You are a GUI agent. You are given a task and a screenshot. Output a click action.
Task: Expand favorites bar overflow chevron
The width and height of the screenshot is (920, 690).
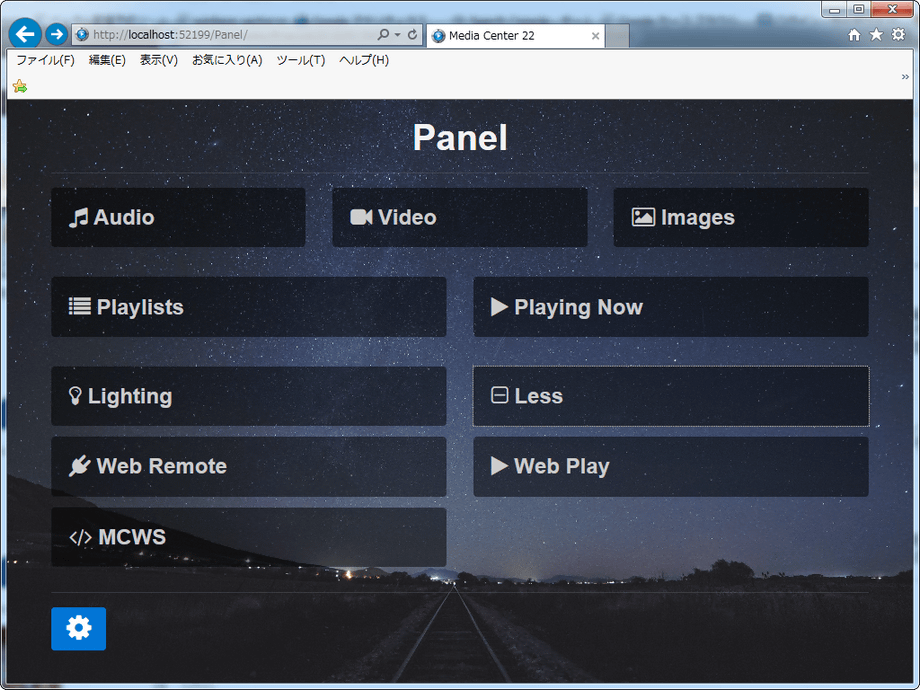(905, 77)
